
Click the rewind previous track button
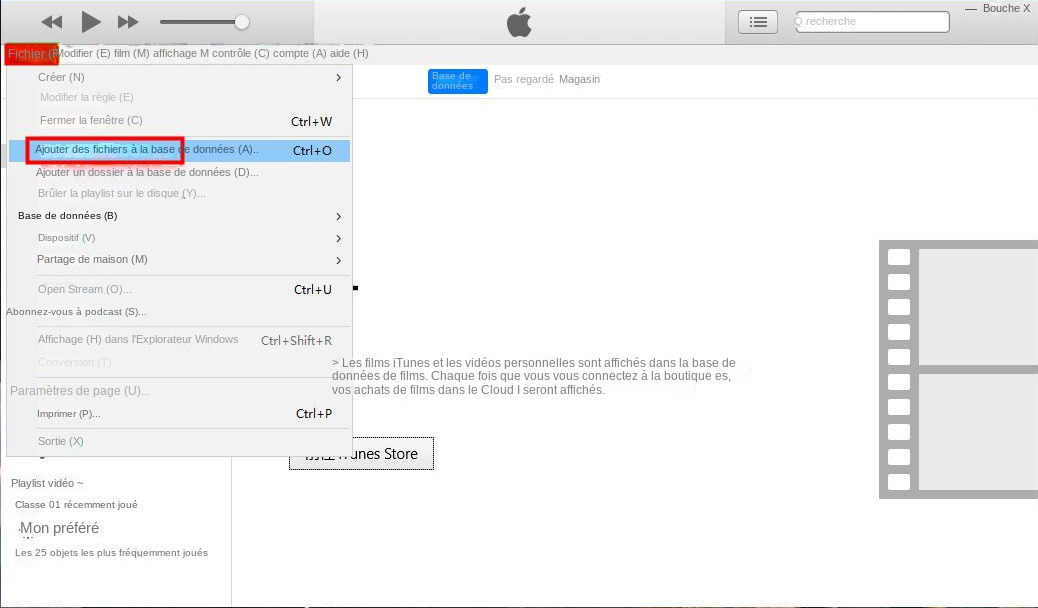[x=52, y=22]
